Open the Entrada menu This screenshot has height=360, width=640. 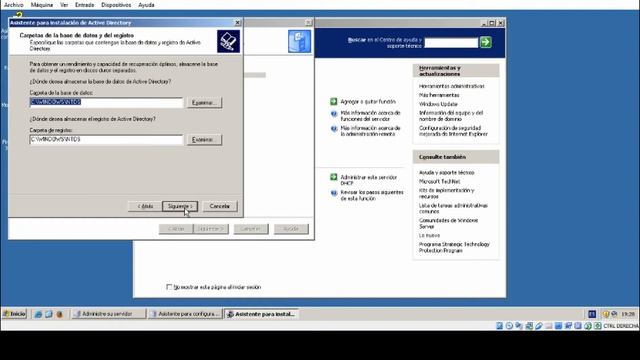click(84, 5)
